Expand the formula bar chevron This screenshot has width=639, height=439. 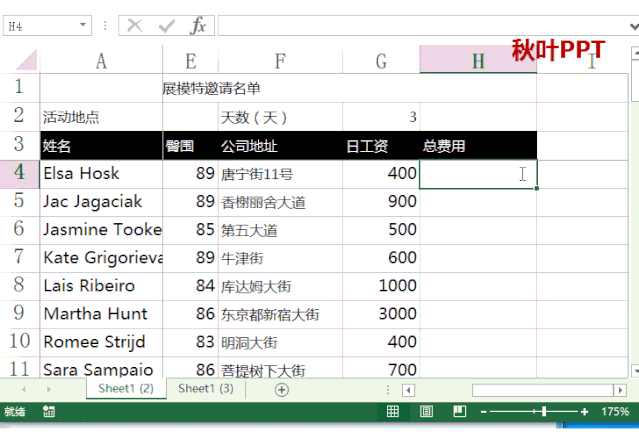coord(634,27)
